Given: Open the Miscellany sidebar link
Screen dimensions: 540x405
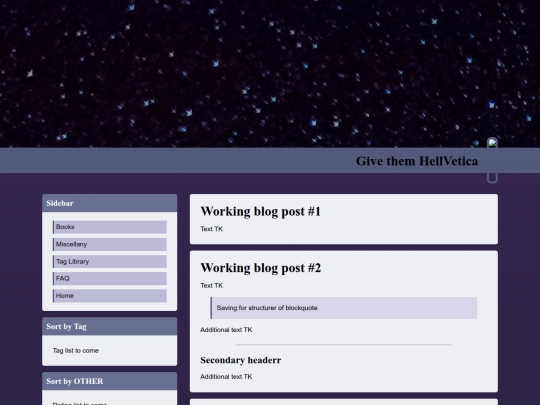Looking at the screenshot, I should 110,245.
